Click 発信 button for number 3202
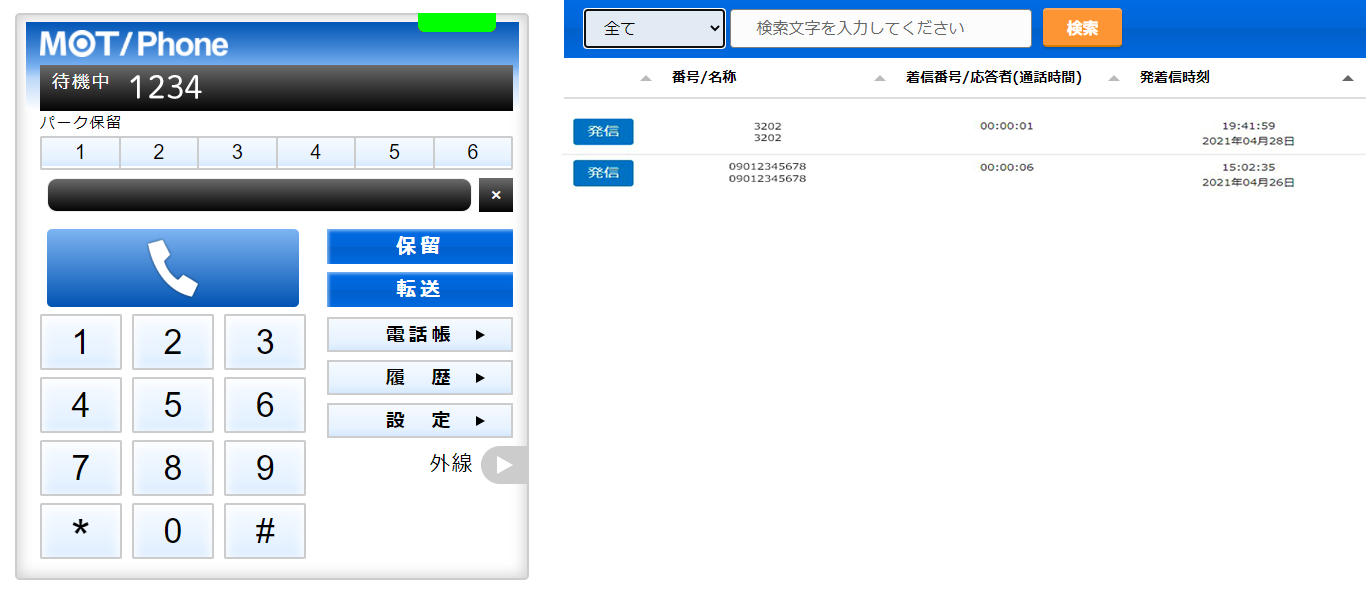 tap(603, 132)
